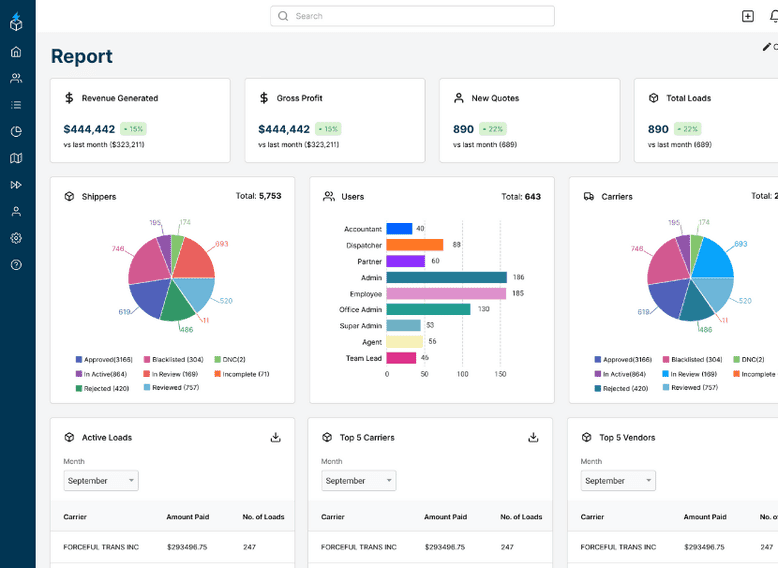This screenshot has height=568, width=778.
Task: Open the help question mark icon
Action: (16, 265)
